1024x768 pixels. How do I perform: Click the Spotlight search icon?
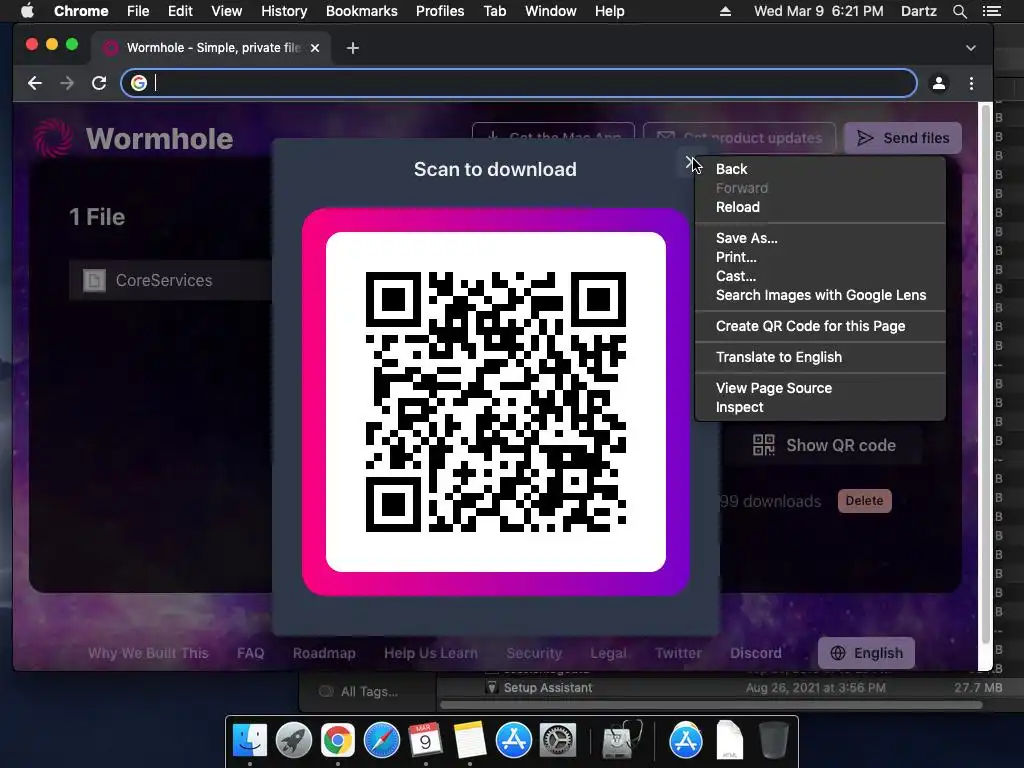coord(960,11)
